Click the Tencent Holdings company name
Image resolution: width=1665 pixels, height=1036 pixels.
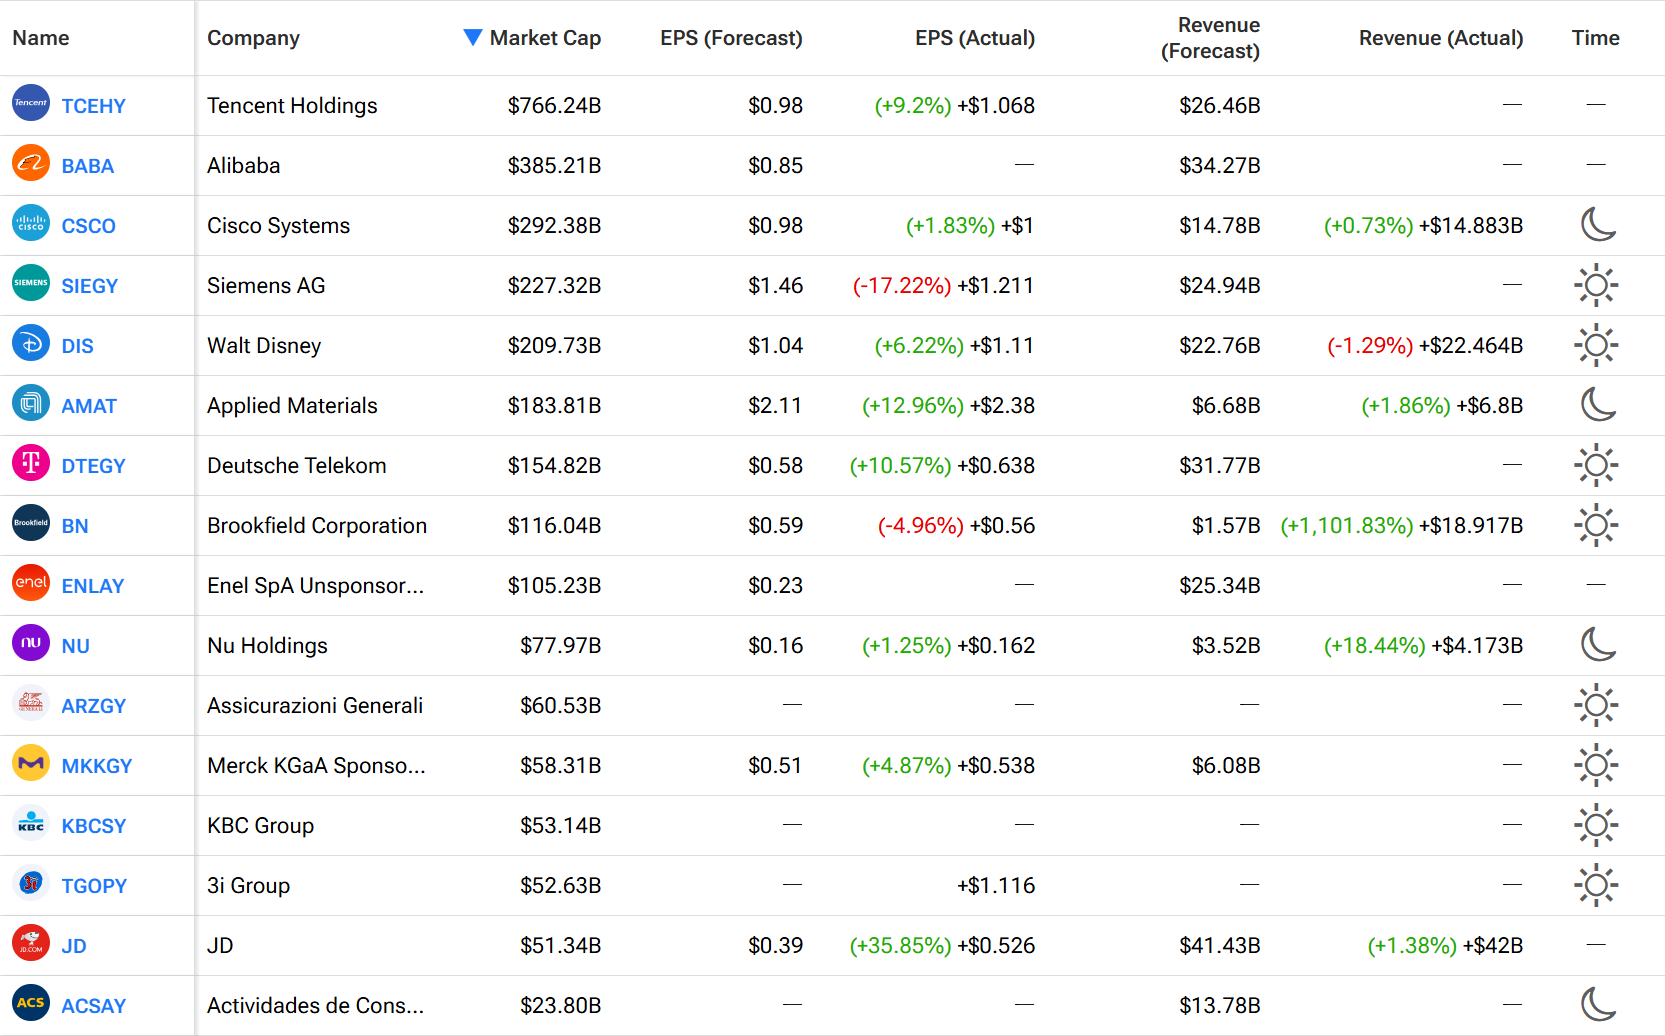[x=292, y=106]
